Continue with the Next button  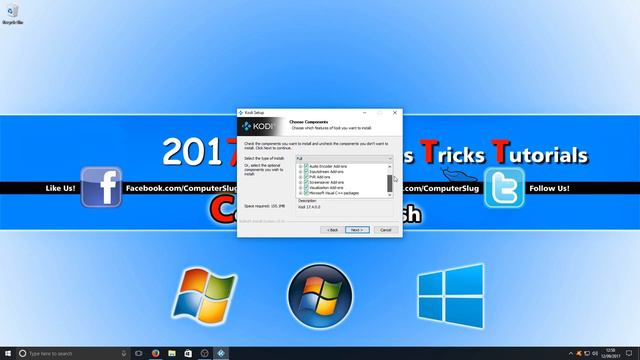point(357,230)
